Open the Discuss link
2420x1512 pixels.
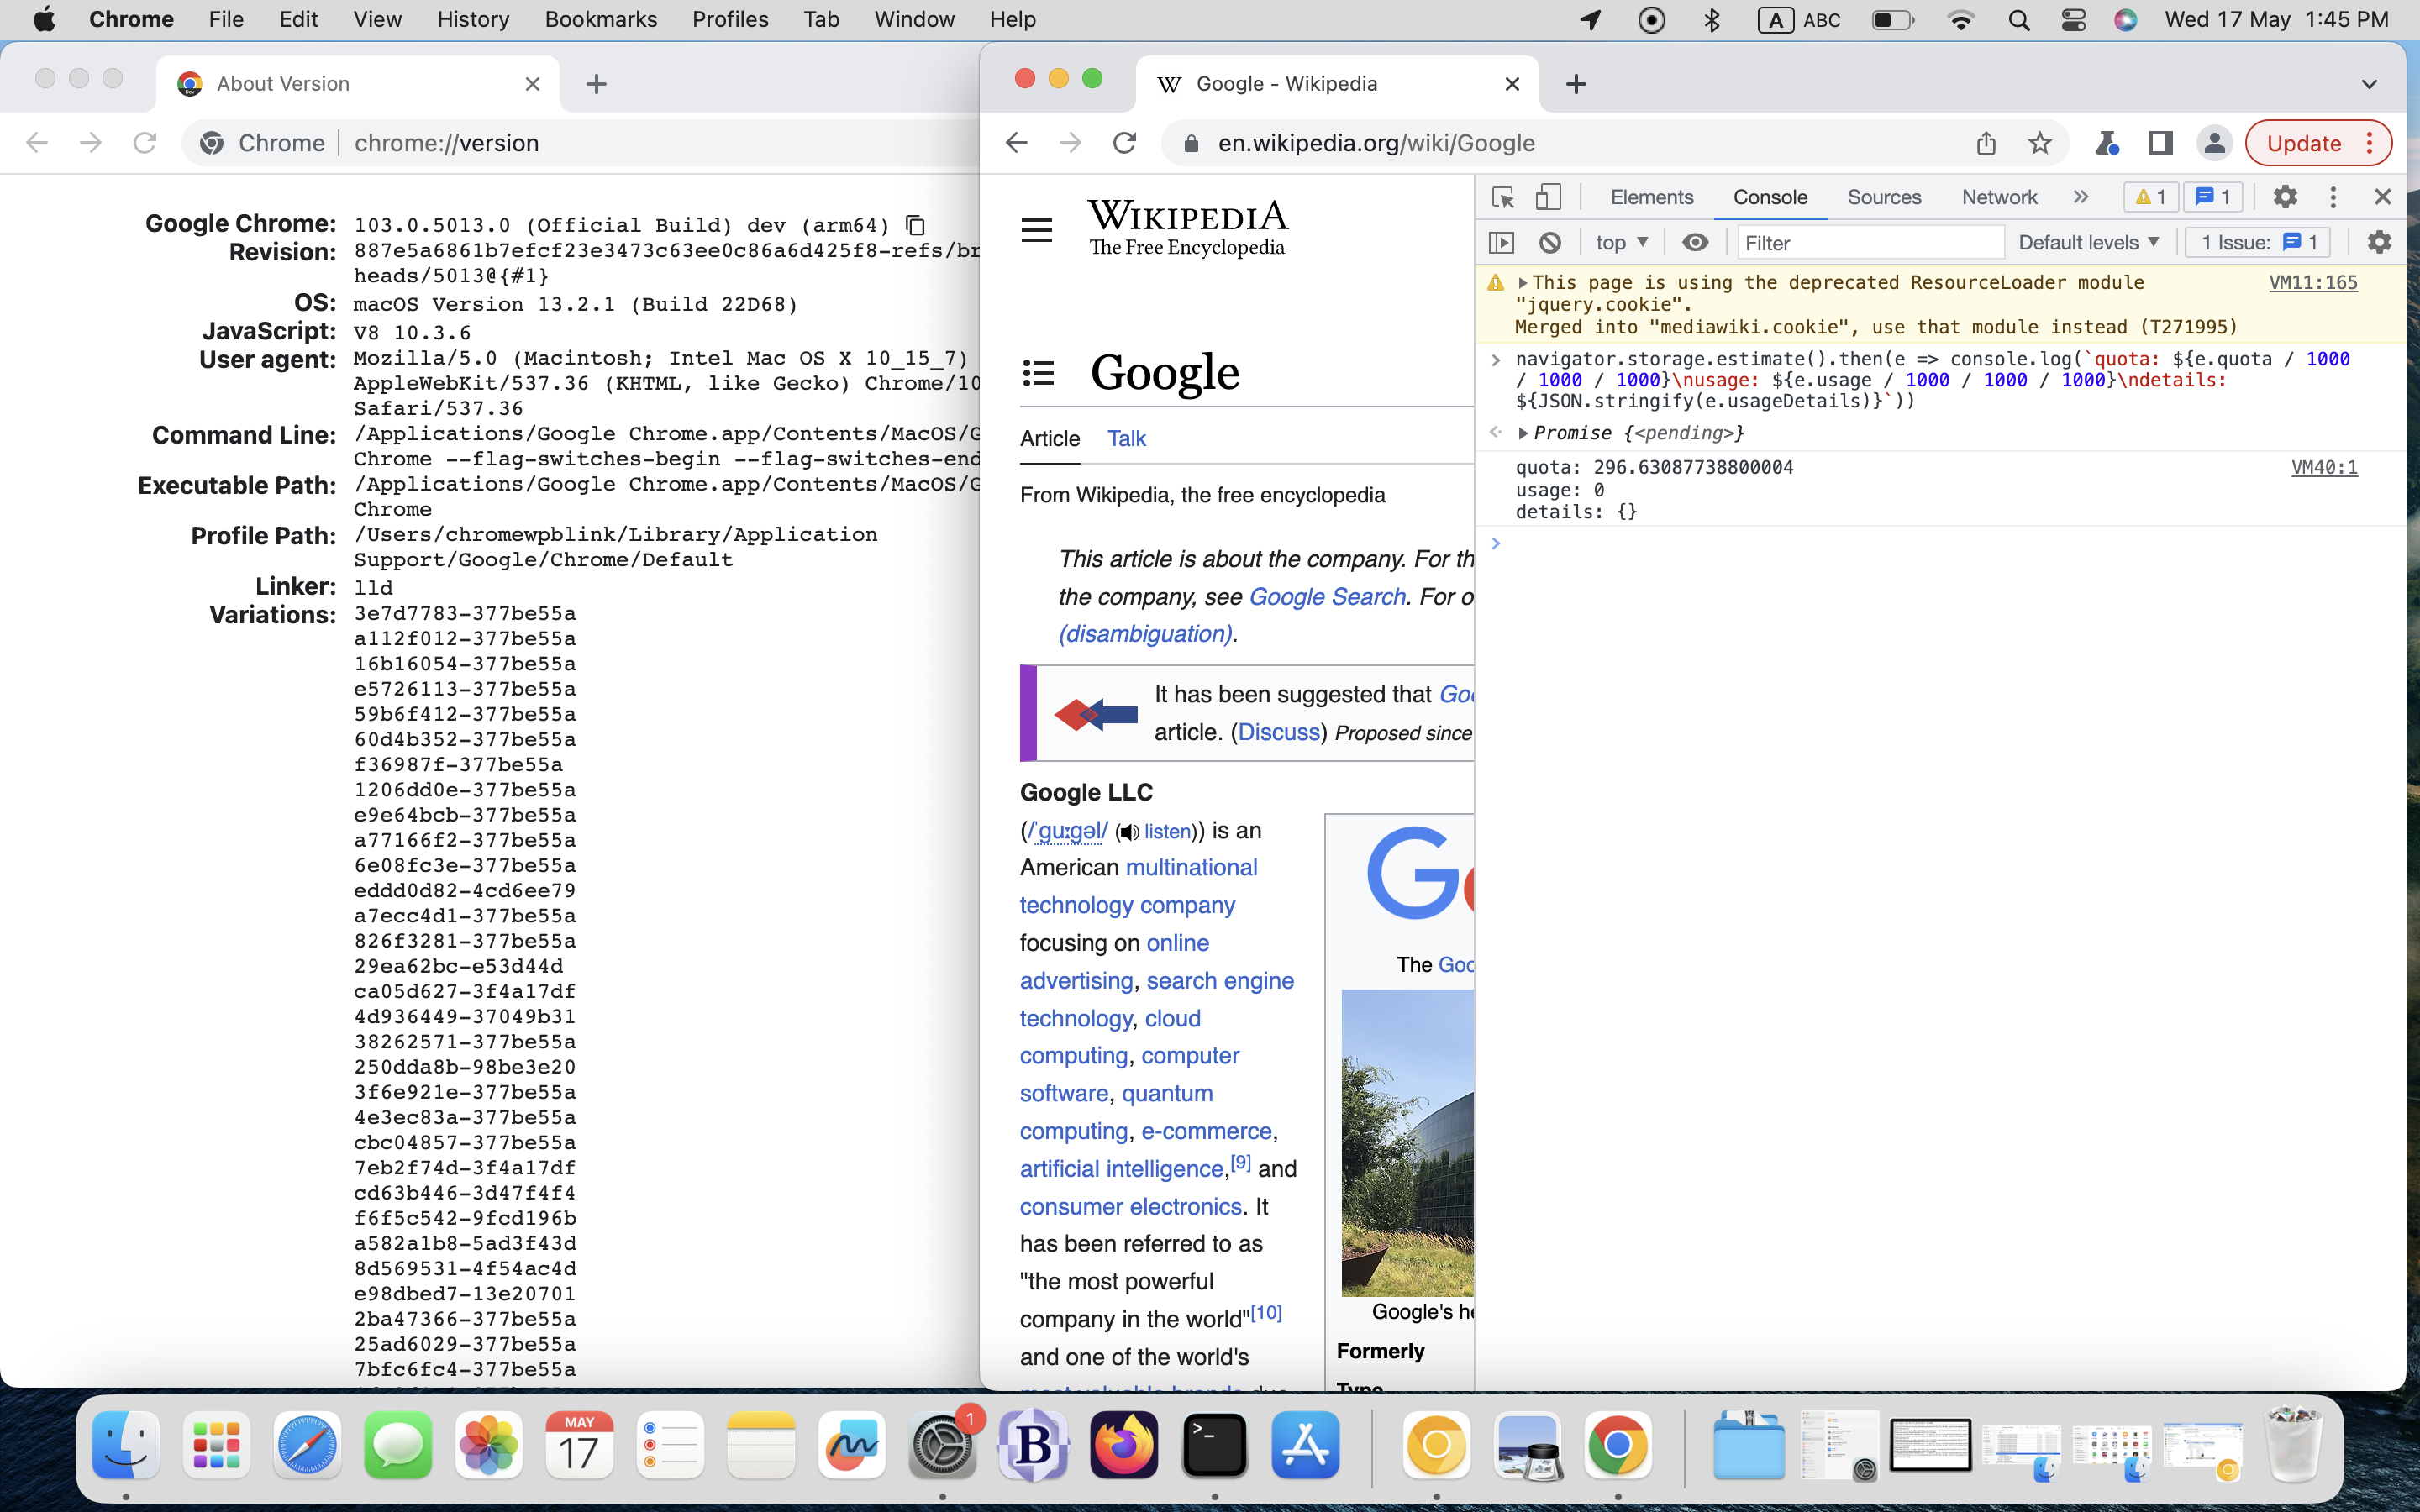coord(1278,732)
